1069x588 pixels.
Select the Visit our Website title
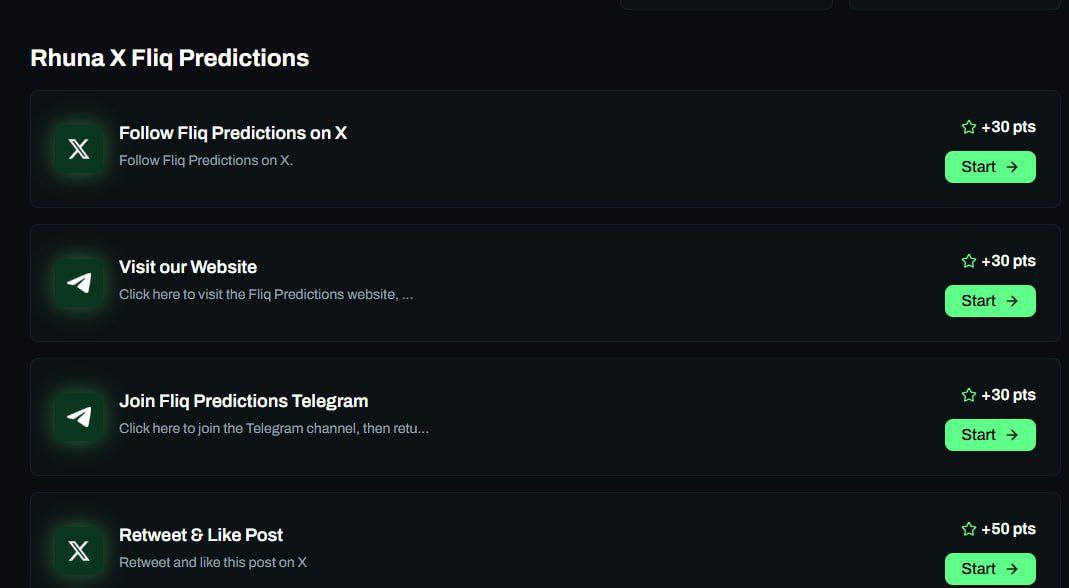tap(188, 267)
